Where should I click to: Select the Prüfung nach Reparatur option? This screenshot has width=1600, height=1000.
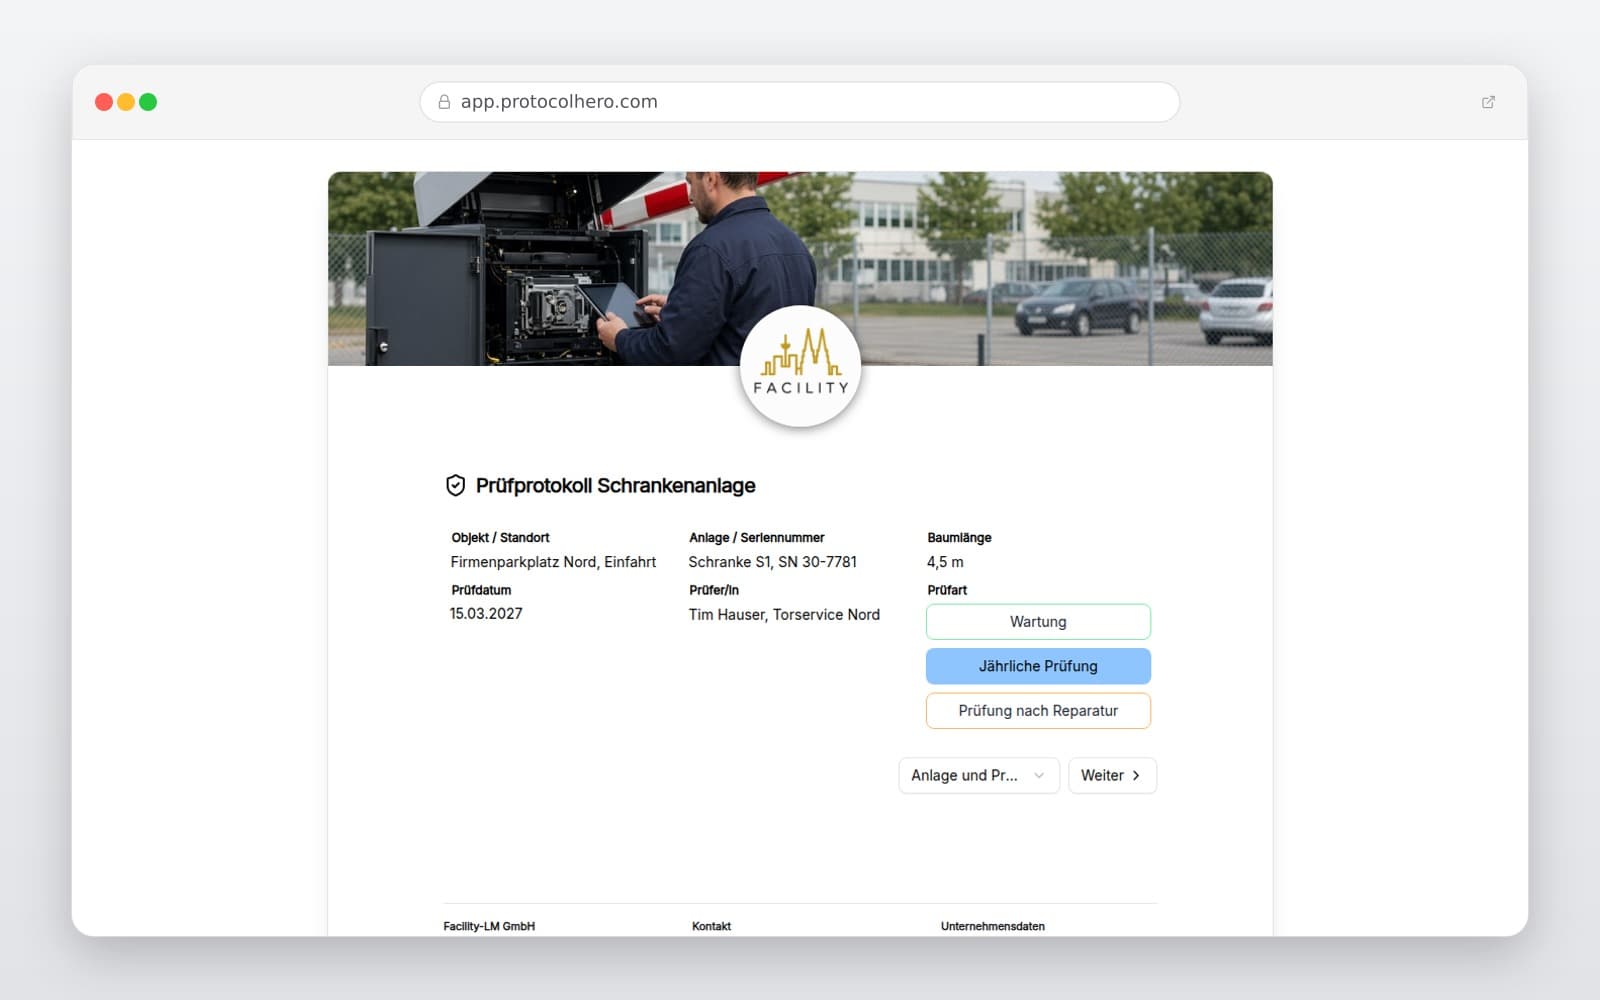tap(1038, 711)
